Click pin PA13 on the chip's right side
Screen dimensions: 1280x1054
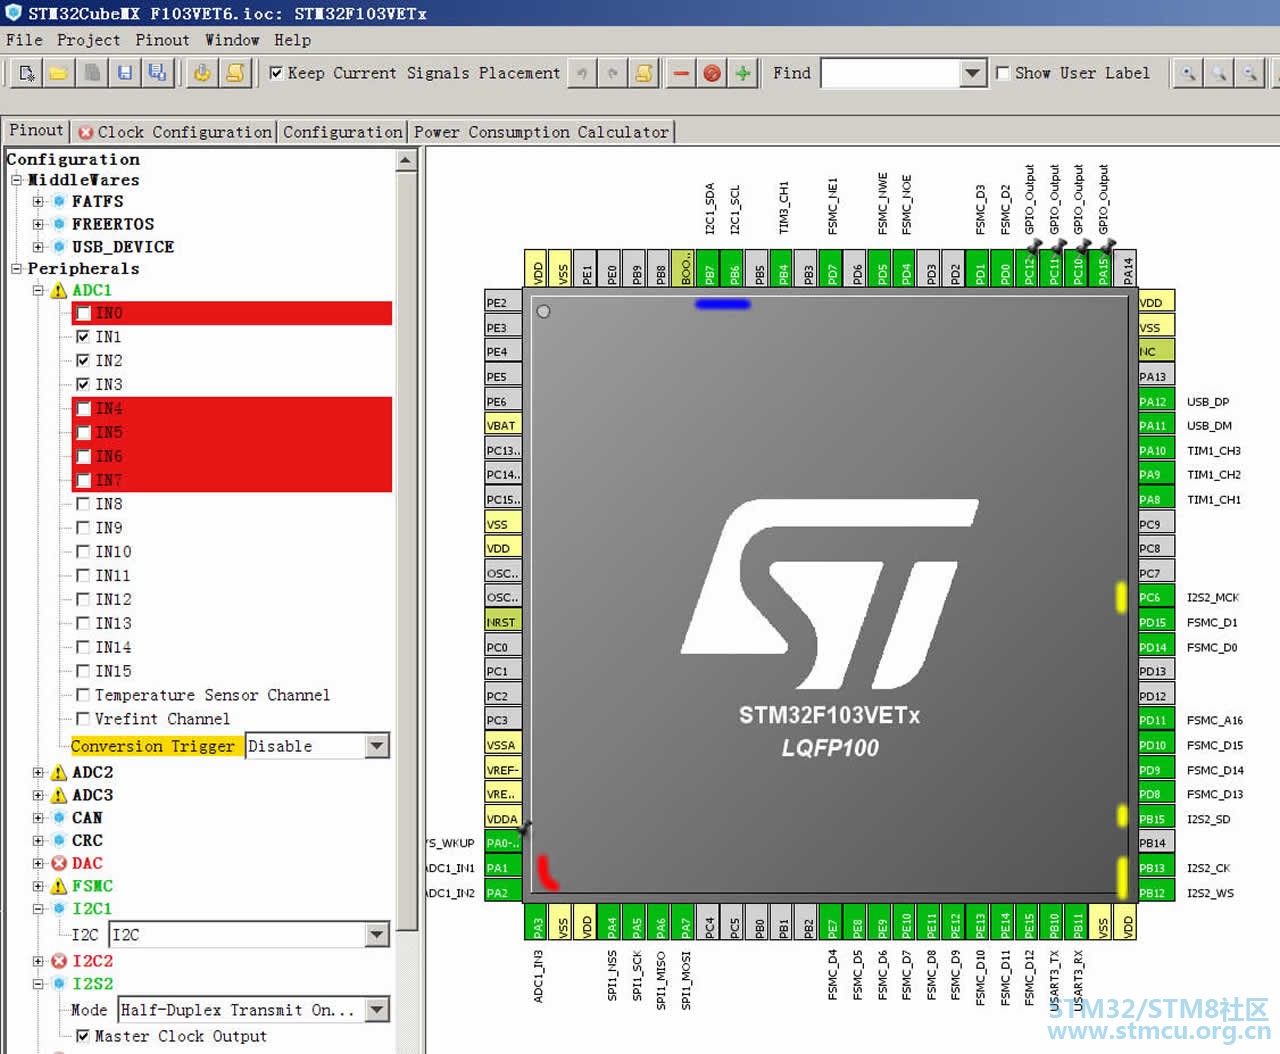tap(1155, 377)
